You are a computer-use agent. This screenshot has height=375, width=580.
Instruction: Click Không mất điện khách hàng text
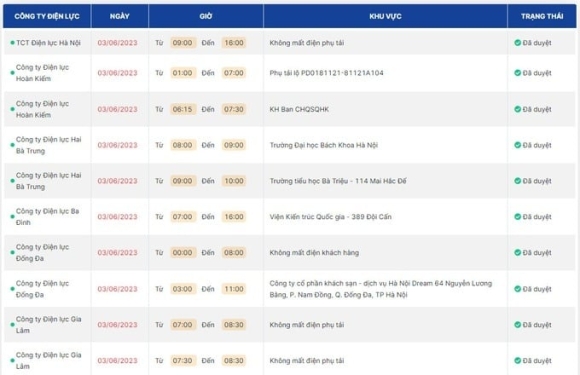[x=314, y=253]
